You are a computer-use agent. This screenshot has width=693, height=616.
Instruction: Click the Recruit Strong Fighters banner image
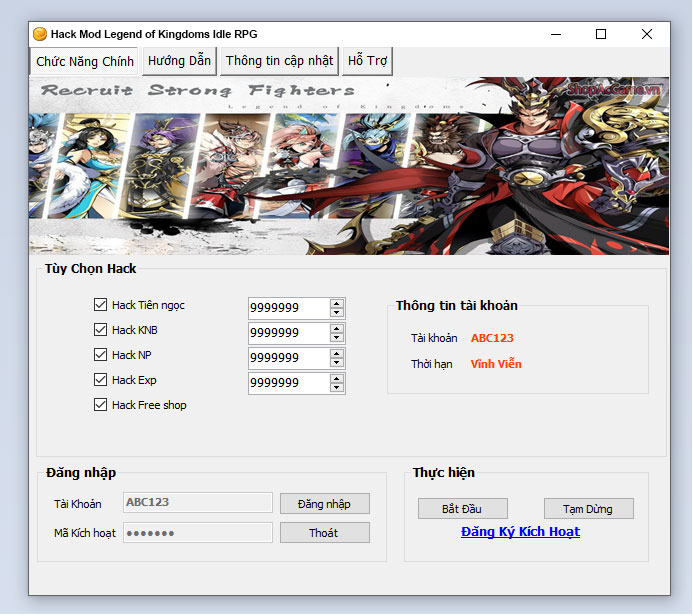(349, 166)
